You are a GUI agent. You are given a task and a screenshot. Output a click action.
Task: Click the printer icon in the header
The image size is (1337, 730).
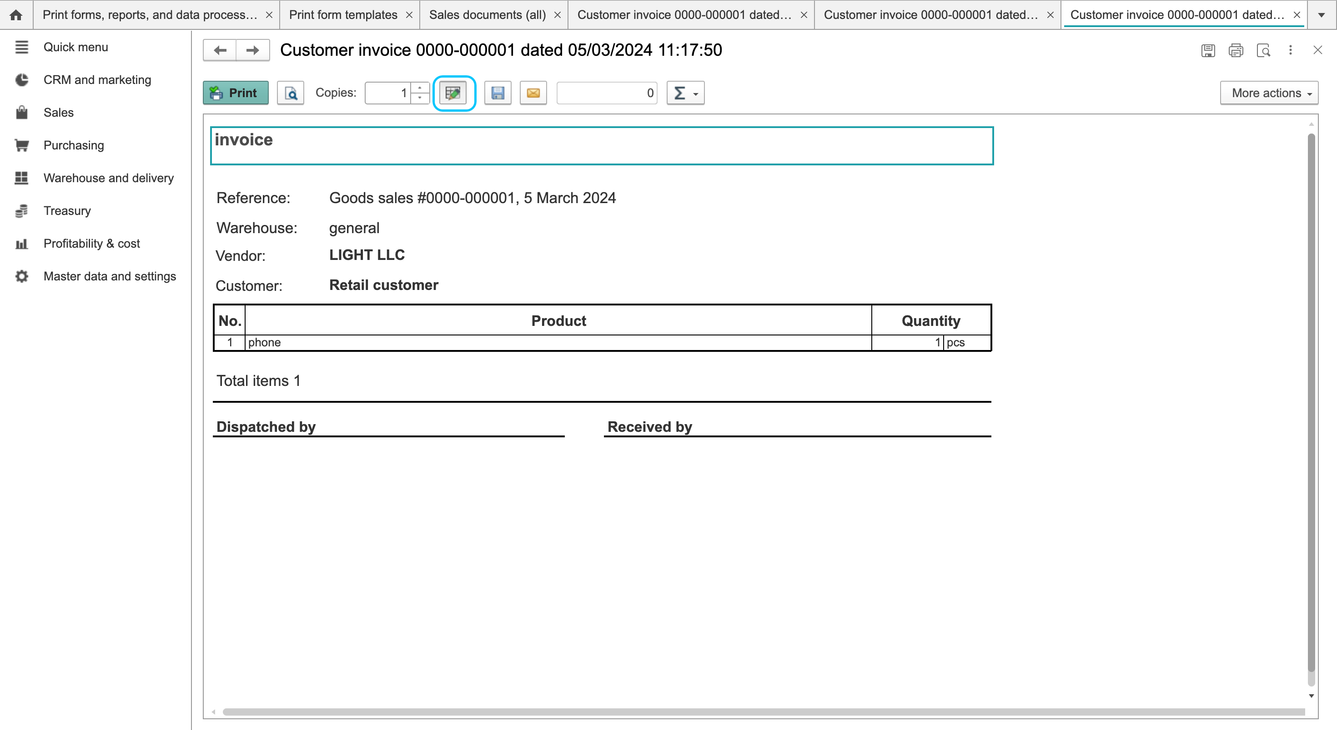coord(1236,51)
